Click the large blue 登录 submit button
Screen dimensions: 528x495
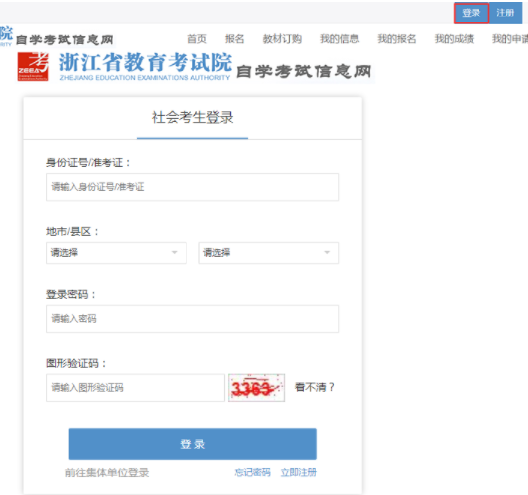point(192,444)
